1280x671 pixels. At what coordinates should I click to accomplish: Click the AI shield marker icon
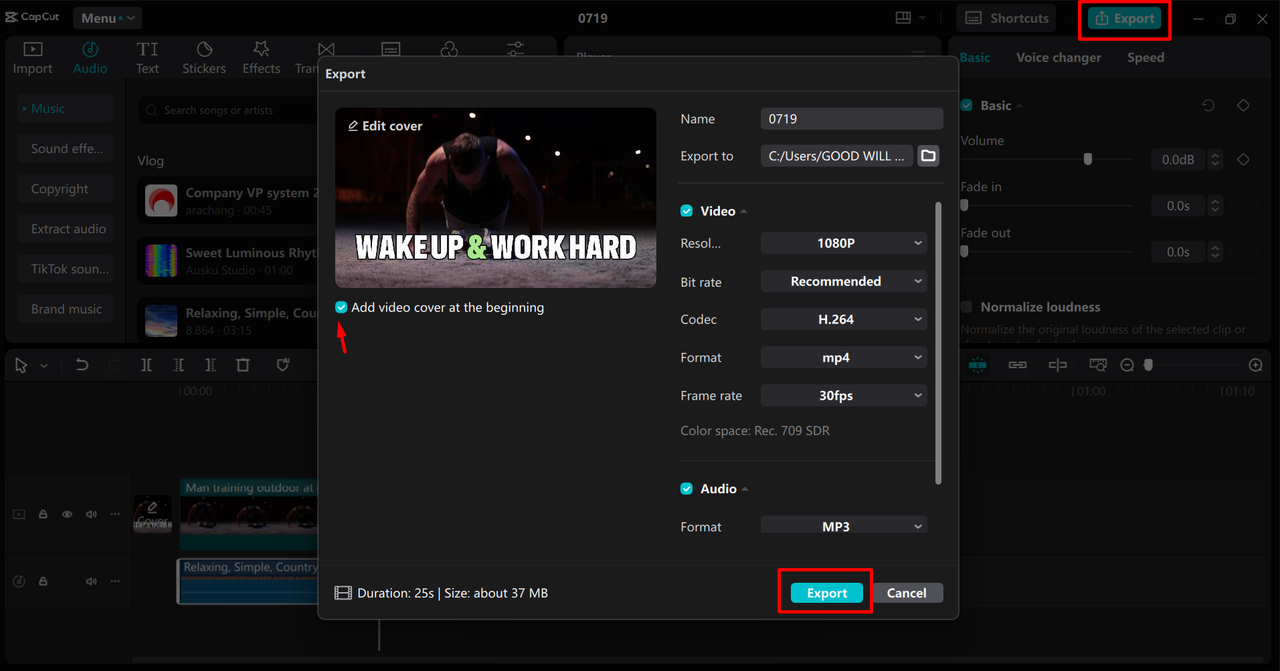tap(283, 366)
